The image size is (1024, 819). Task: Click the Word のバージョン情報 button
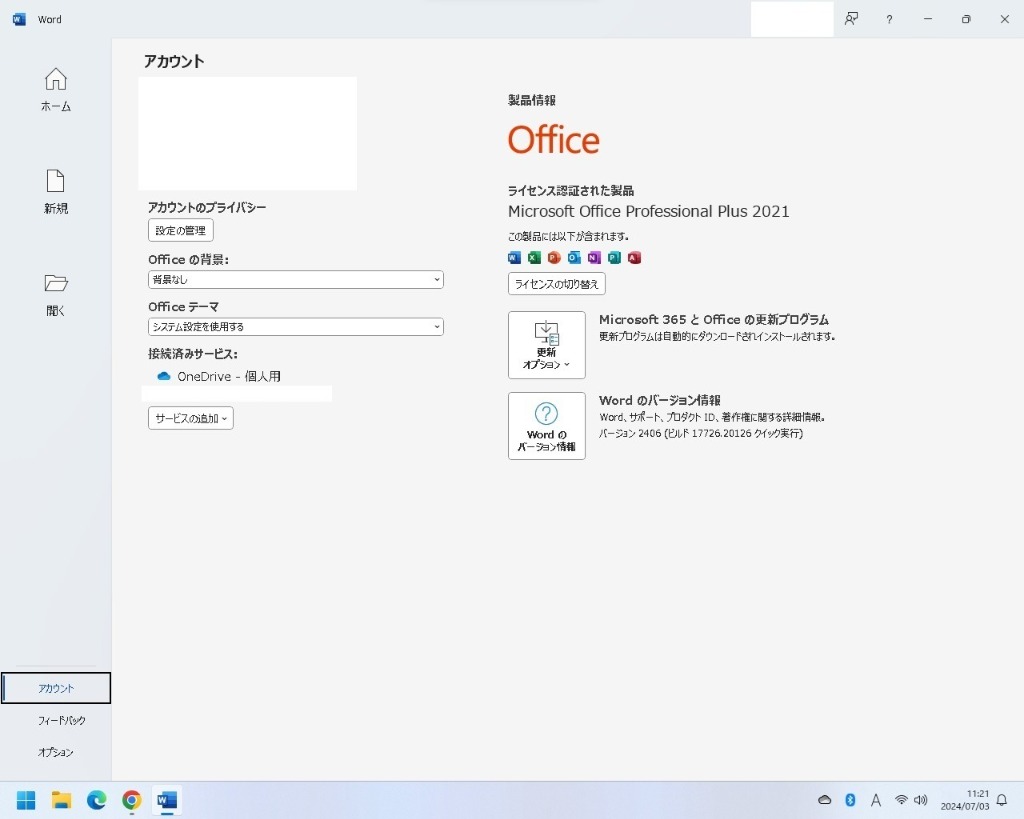point(547,426)
